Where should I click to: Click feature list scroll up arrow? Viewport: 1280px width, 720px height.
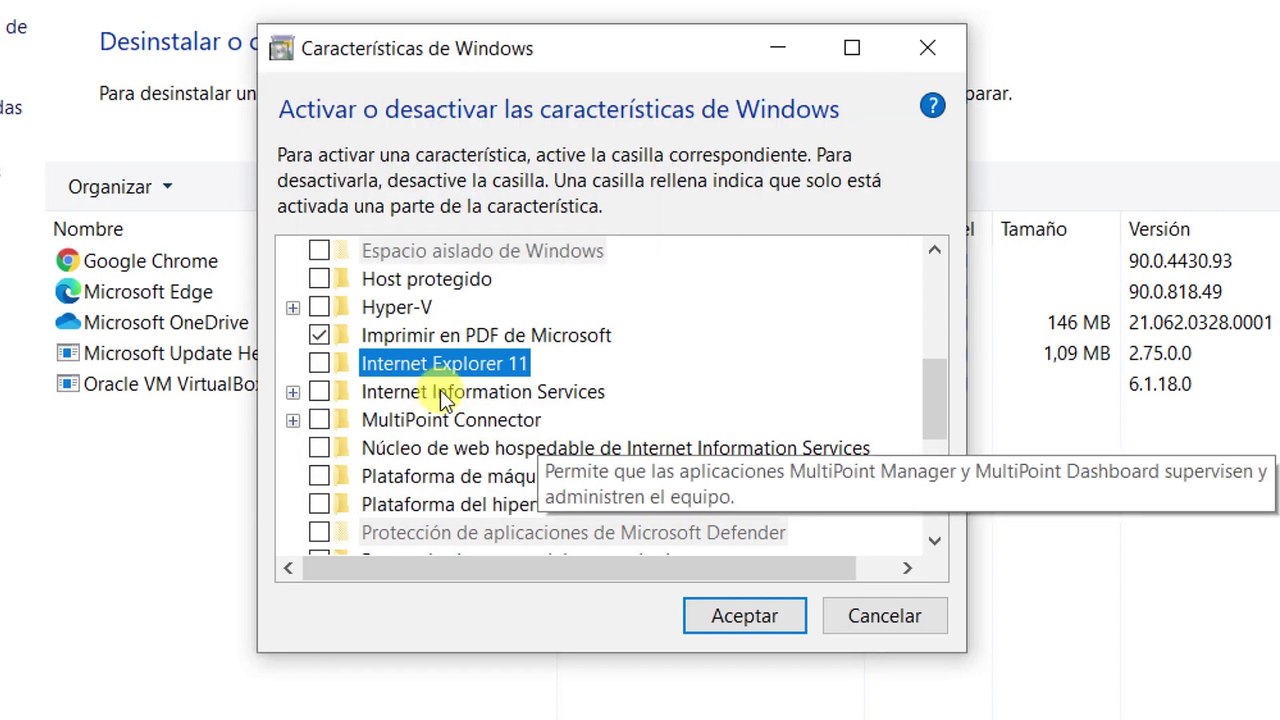(934, 250)
